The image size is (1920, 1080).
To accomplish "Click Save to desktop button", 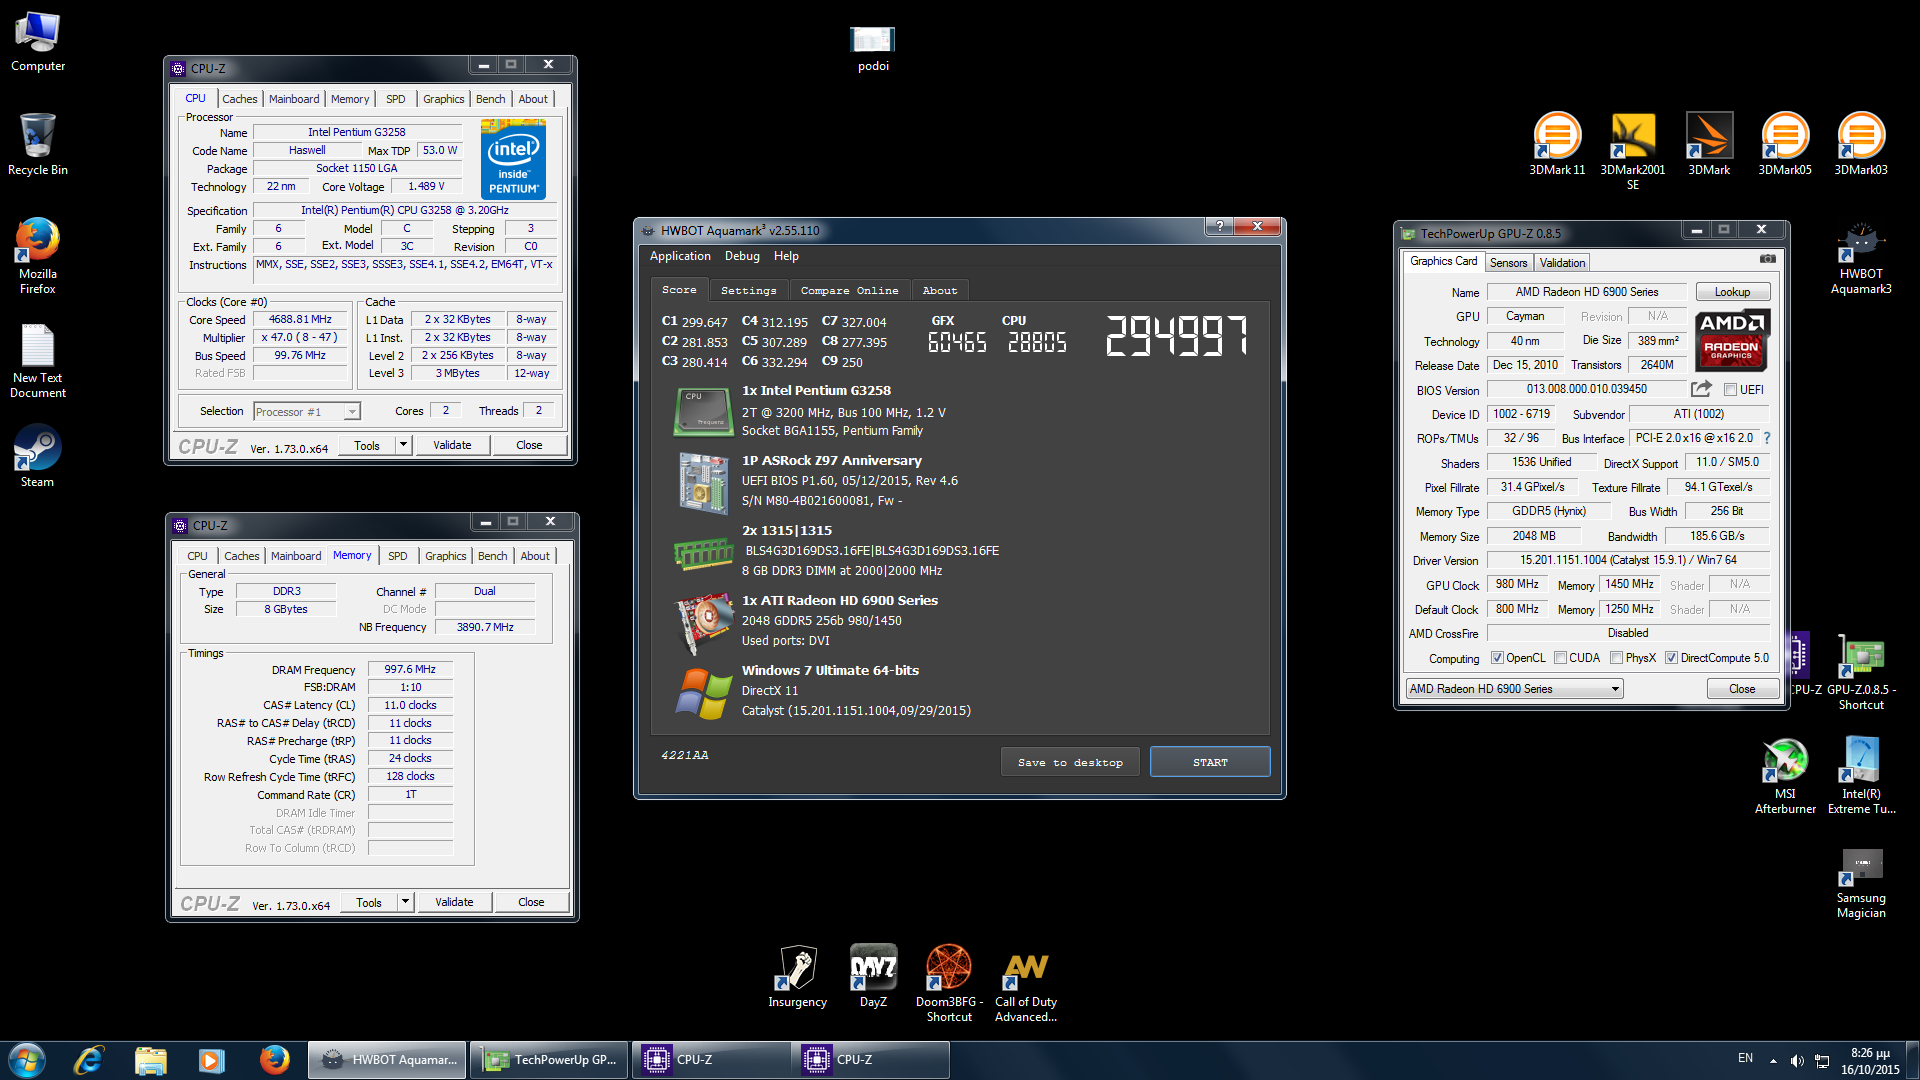I will 1070,762.
